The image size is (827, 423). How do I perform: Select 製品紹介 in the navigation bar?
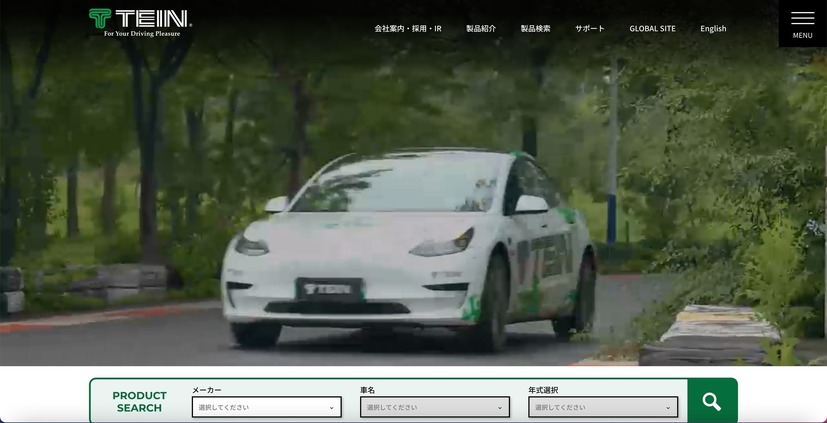480,29
